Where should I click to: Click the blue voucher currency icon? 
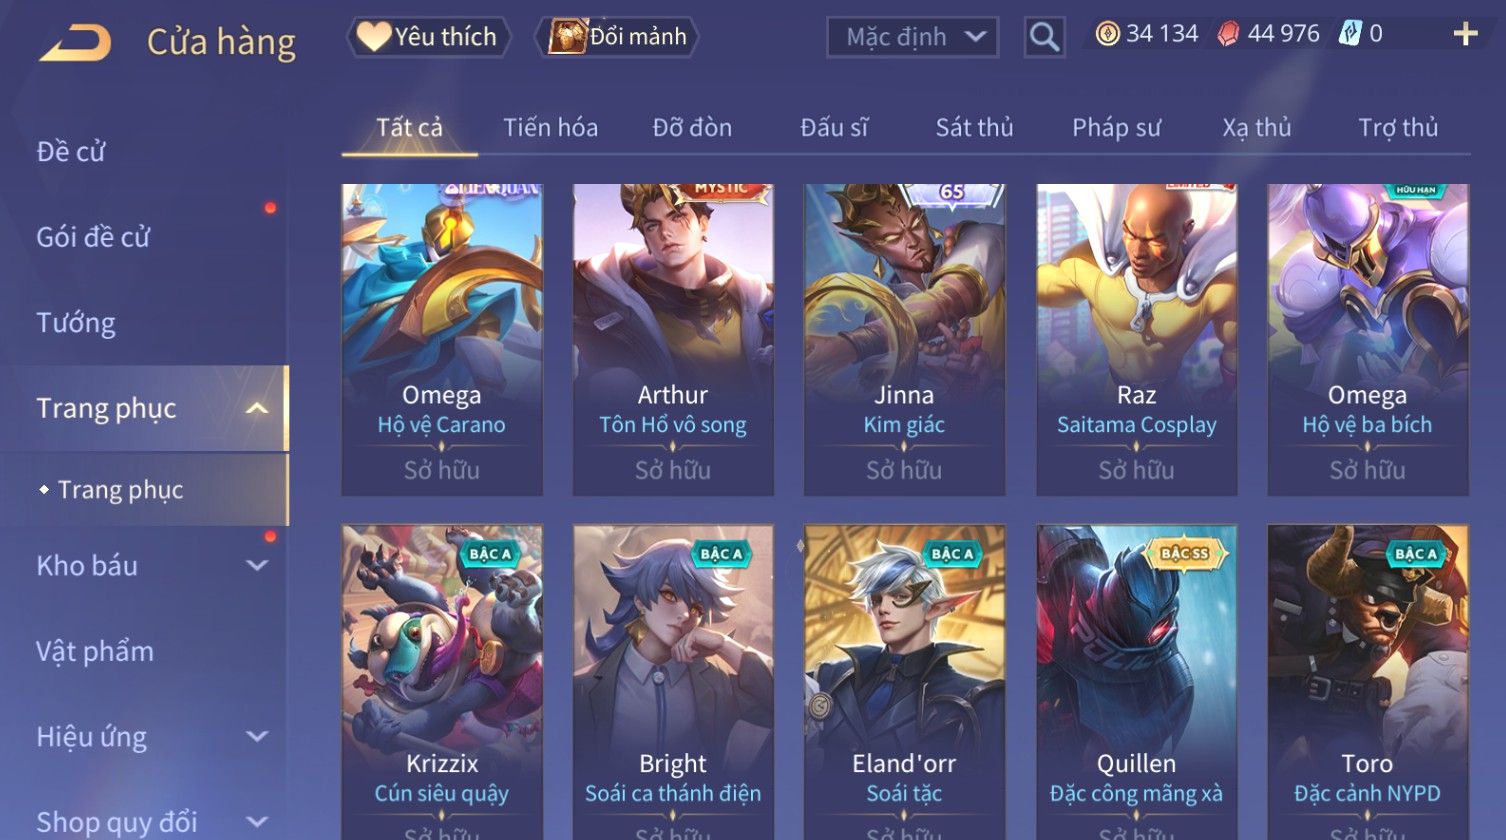click(x=1350, y=35)
